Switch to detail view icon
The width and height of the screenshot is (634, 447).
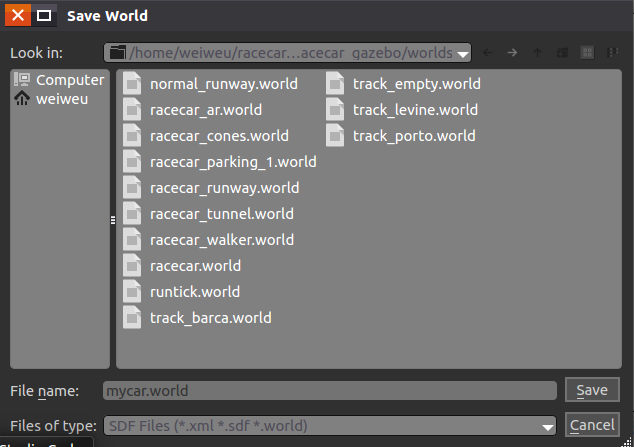coord(613,53)
